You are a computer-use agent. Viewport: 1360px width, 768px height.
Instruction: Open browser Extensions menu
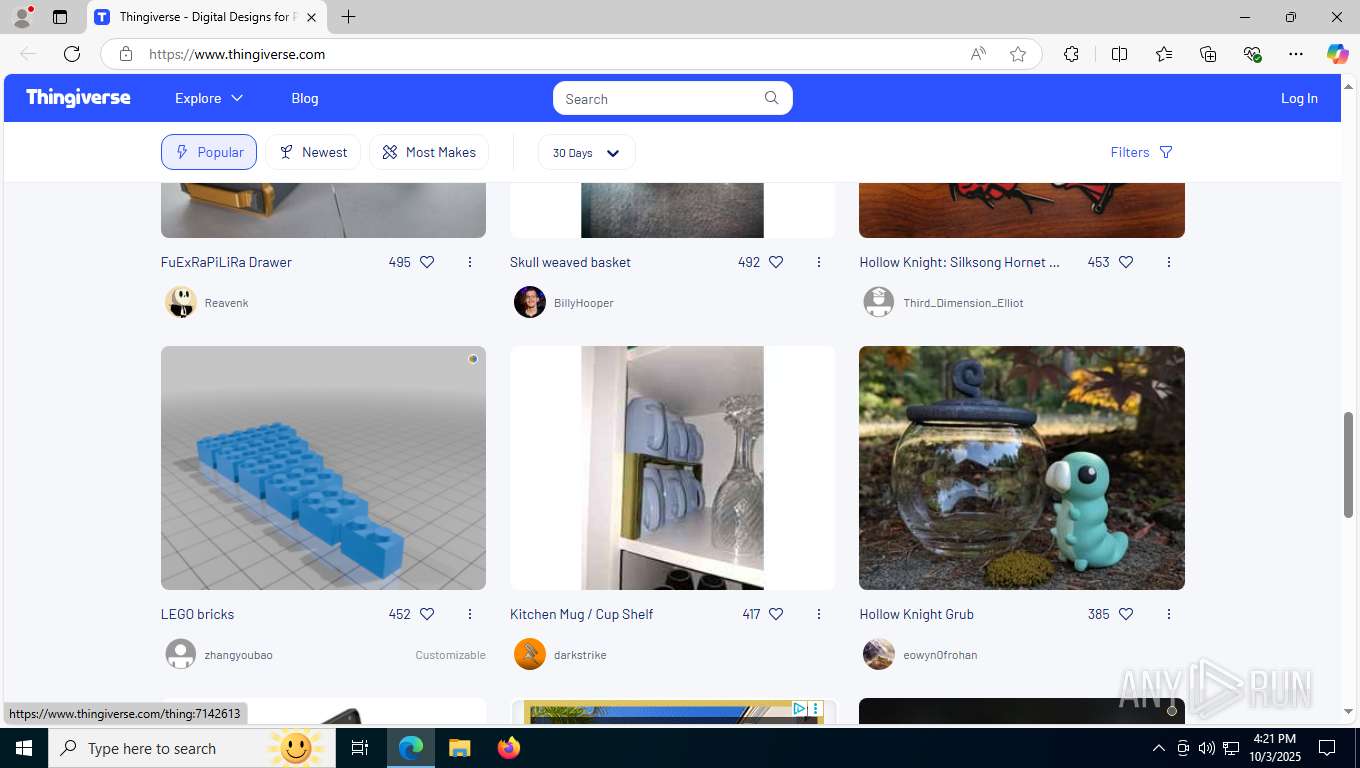click(x=1071, y=54)
